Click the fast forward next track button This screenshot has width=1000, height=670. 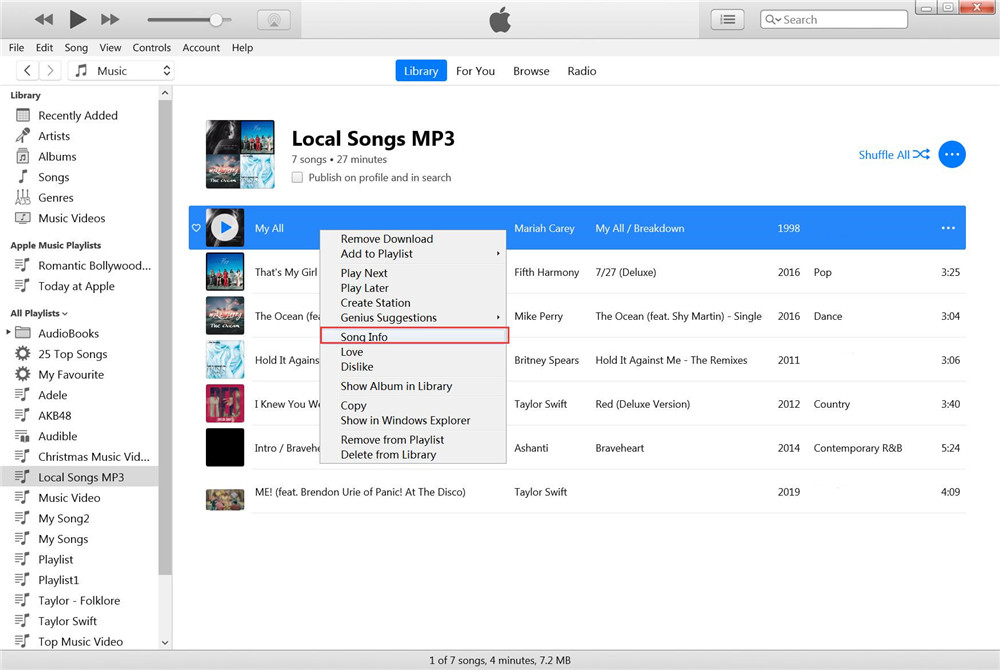pos(110,20)
